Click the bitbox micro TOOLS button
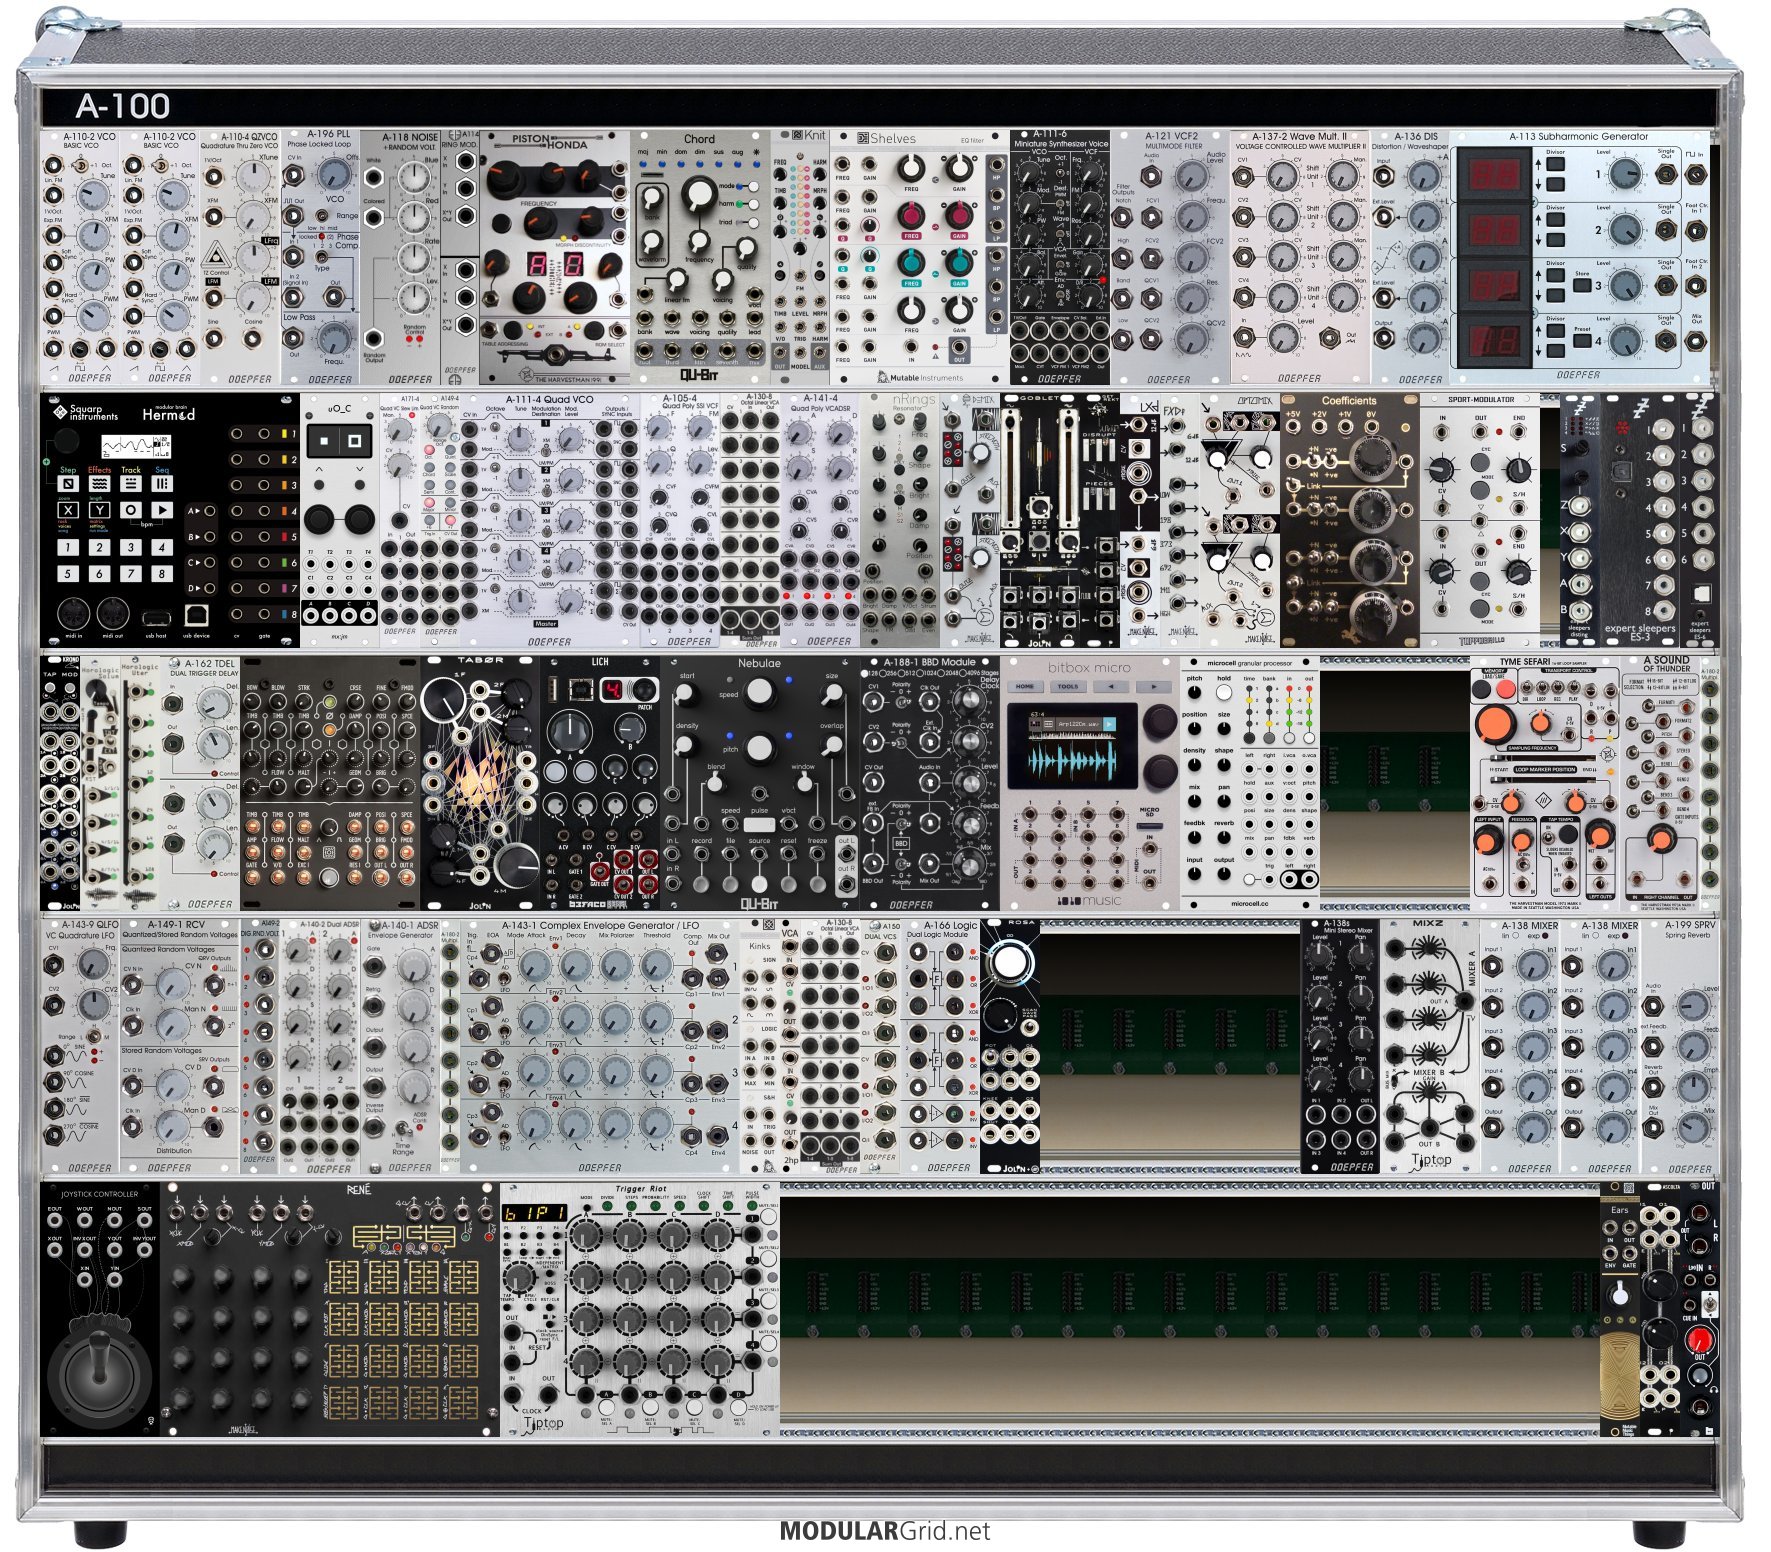 point(1068,687)
